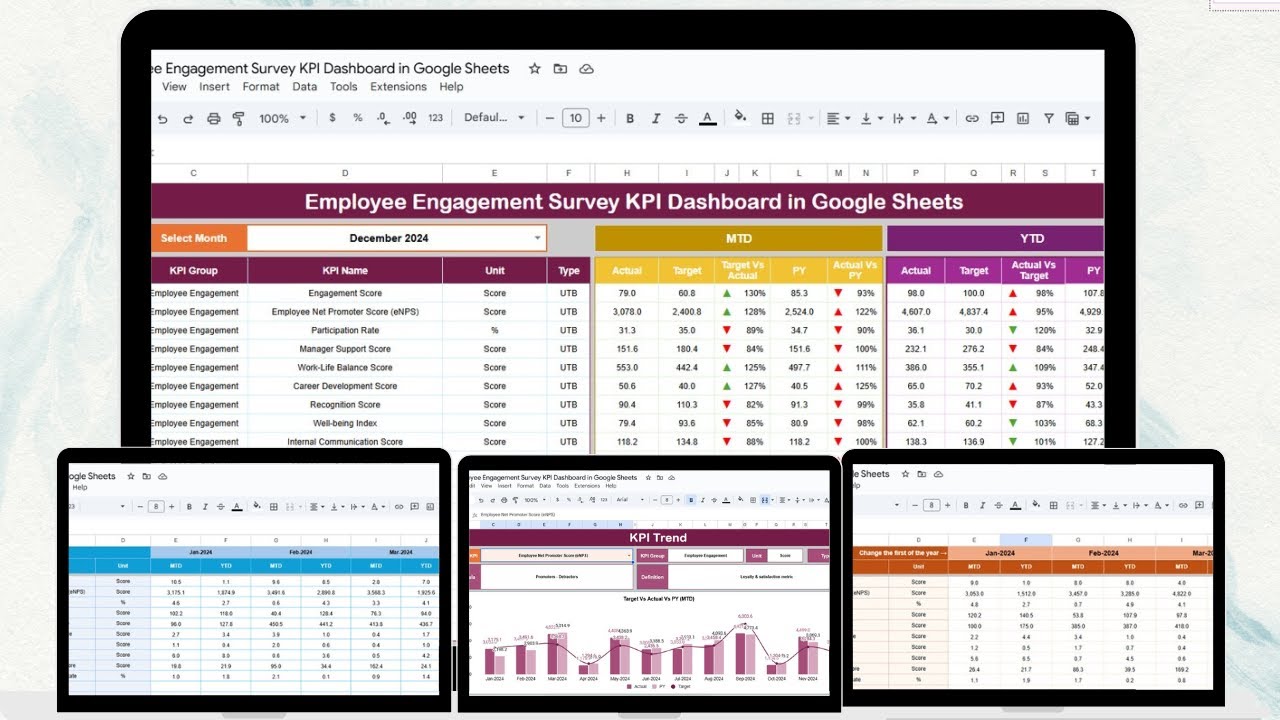1280x720 pixels.
Task: Toggle bold in the bottom-left window toolbar
Action: coord(190,506)
